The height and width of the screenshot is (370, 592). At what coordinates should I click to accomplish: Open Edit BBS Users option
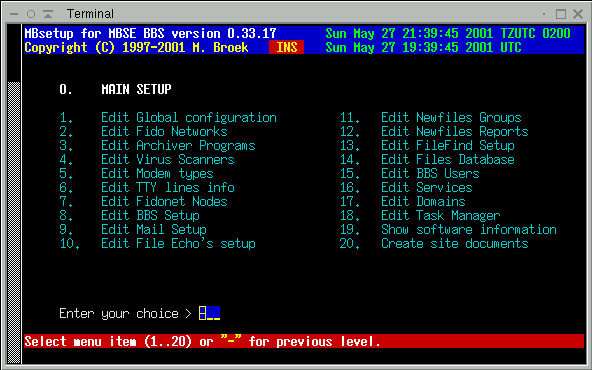click(430, 173)
